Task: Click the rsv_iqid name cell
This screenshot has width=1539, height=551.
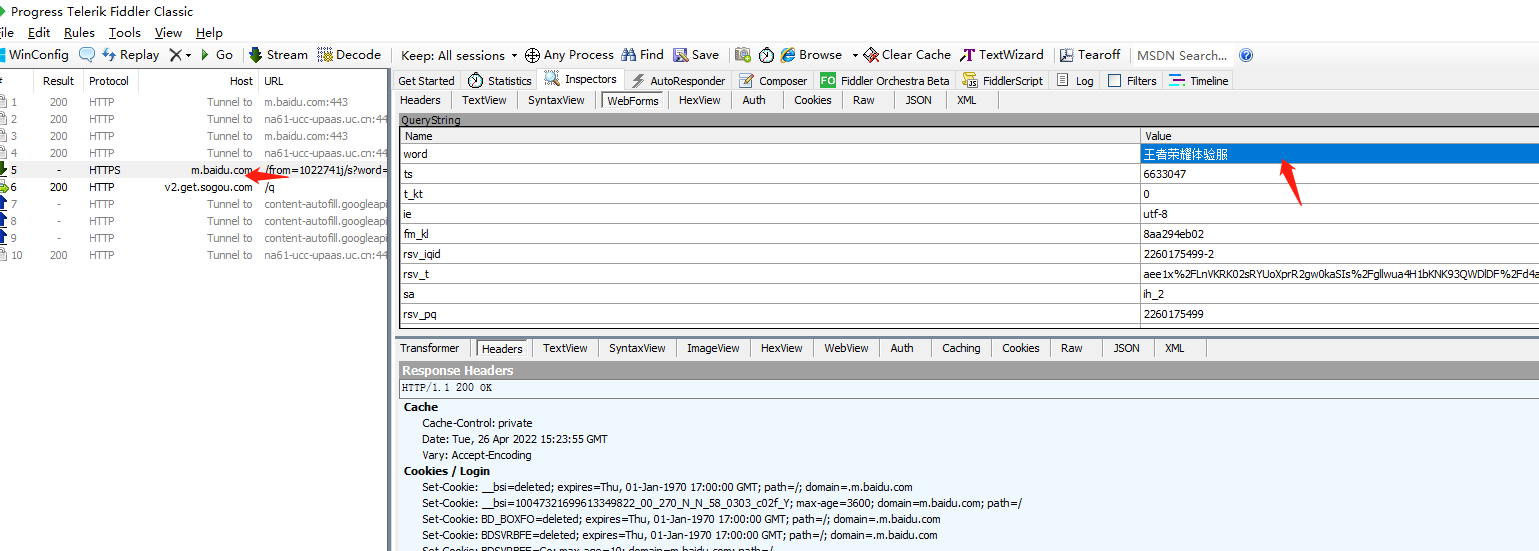Action: pyautogui.click(x=770, y=254)
